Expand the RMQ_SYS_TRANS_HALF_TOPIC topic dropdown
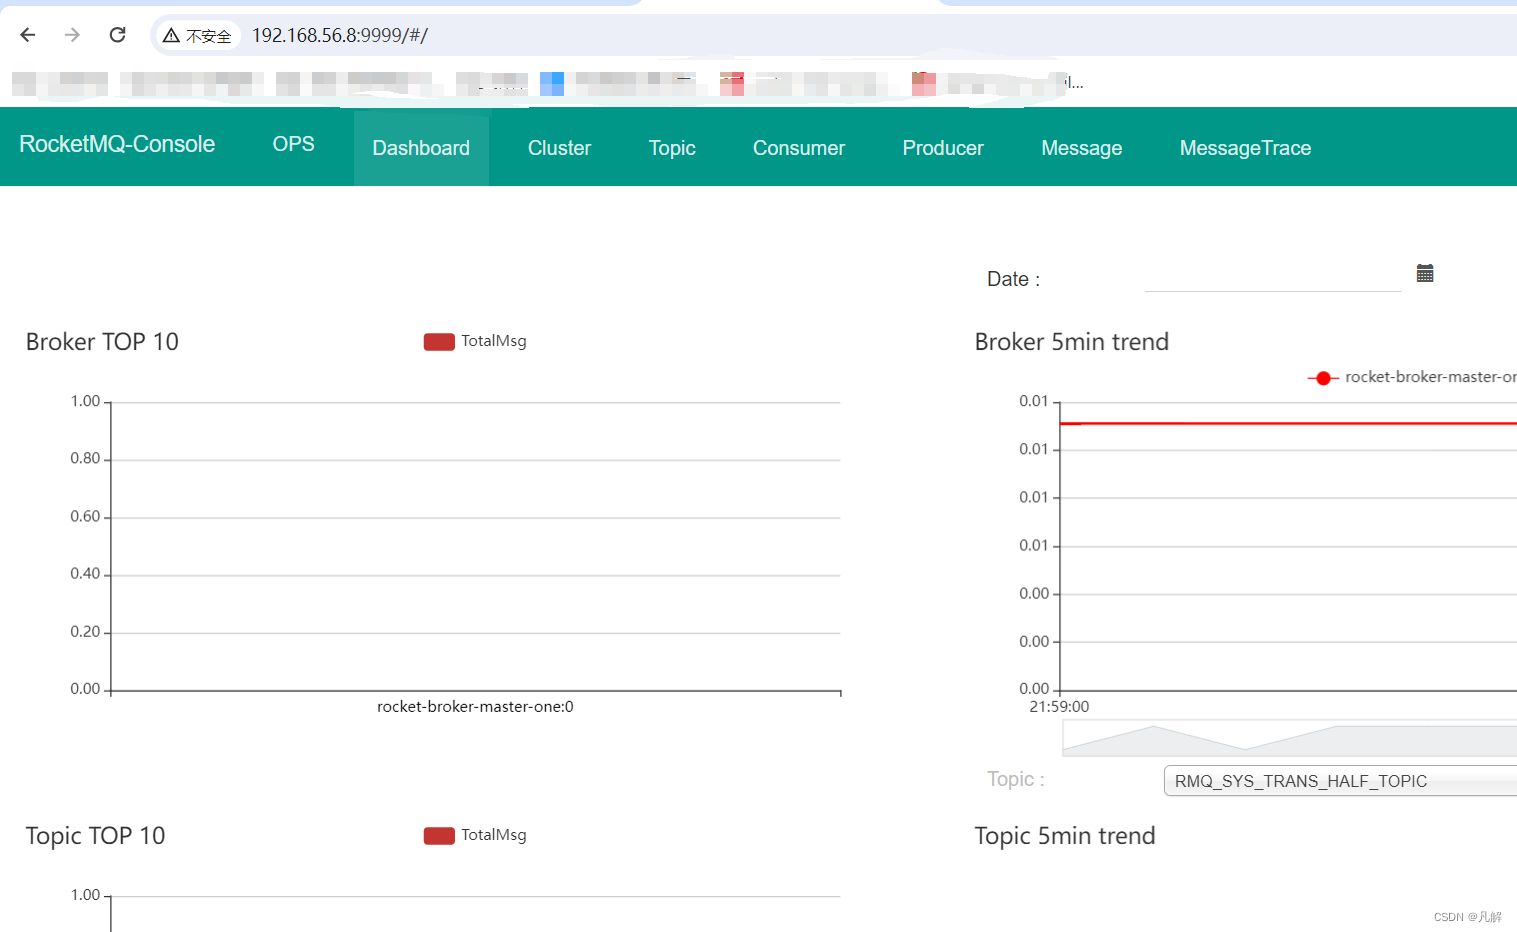 [1340, 781]
